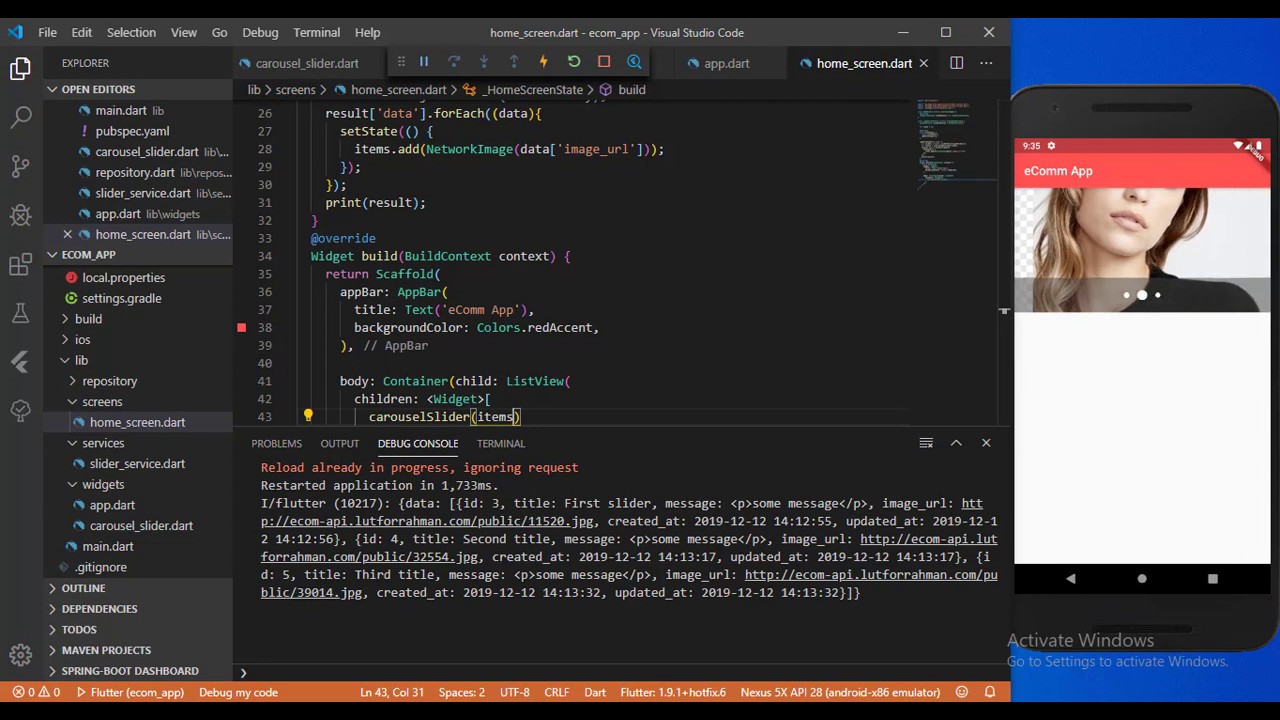Click the middle carousel indicator dot
The height and width of the screenshot is (720, 1280).
tap(1142, 295)
